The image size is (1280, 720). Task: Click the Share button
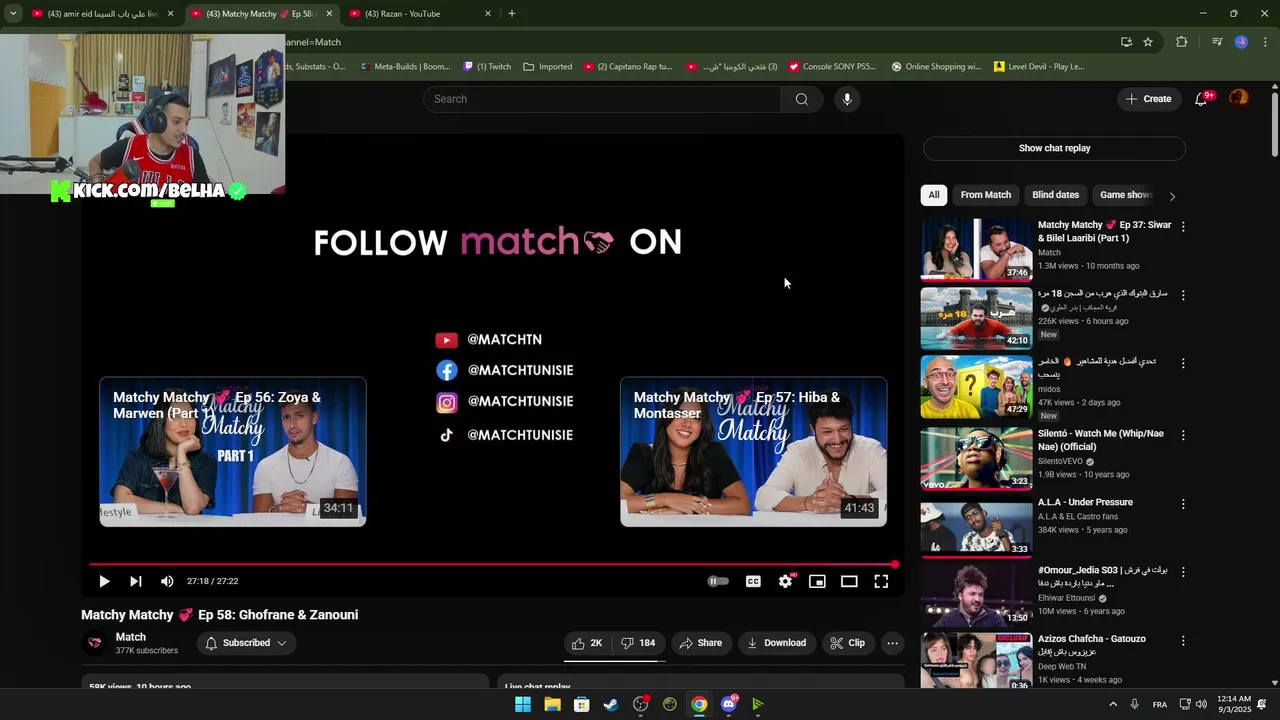point(700,643)
